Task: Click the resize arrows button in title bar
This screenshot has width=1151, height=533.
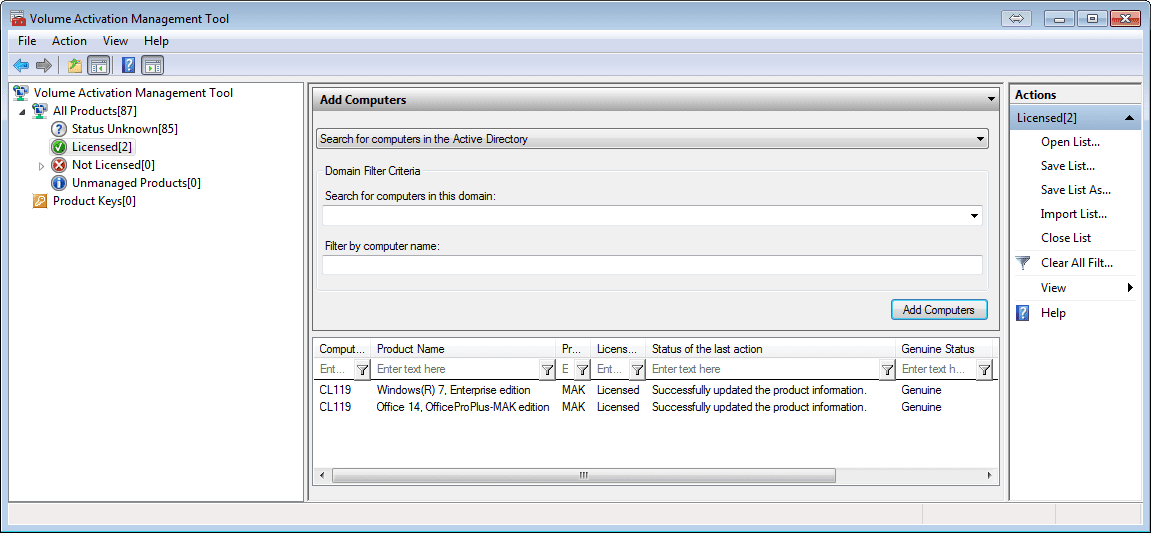Action: pyautogui.click(x=1017, y=19)
